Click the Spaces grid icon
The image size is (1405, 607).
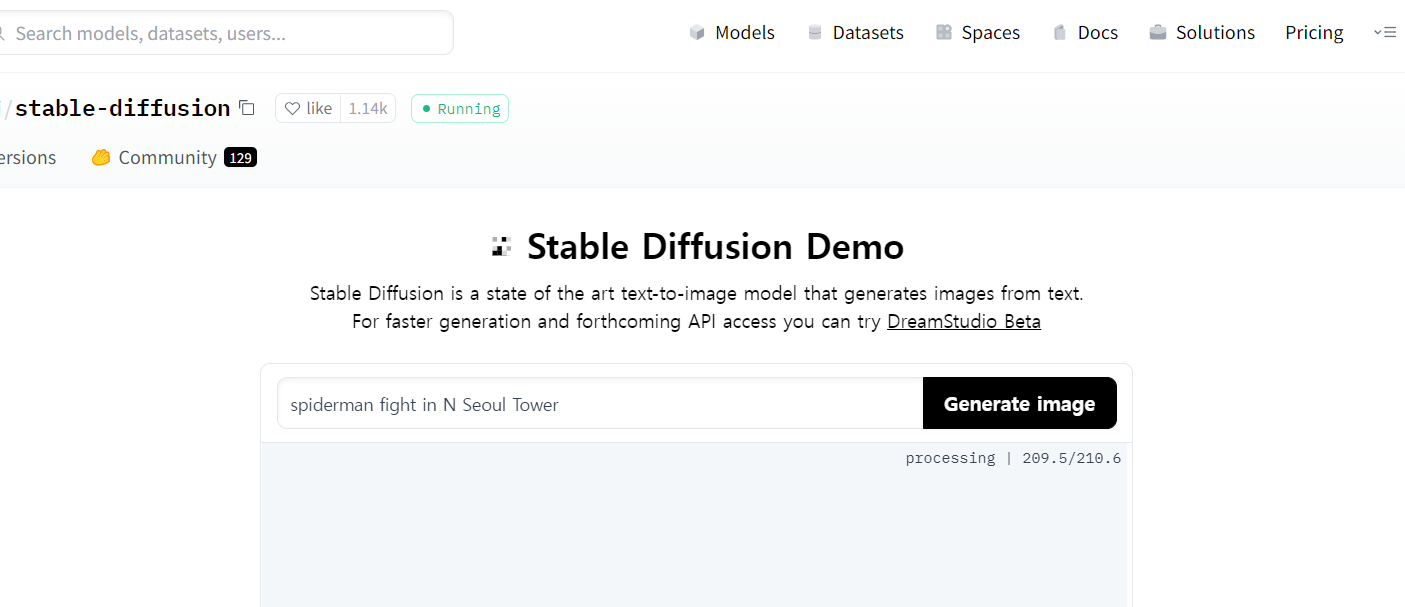coord(944,33)
